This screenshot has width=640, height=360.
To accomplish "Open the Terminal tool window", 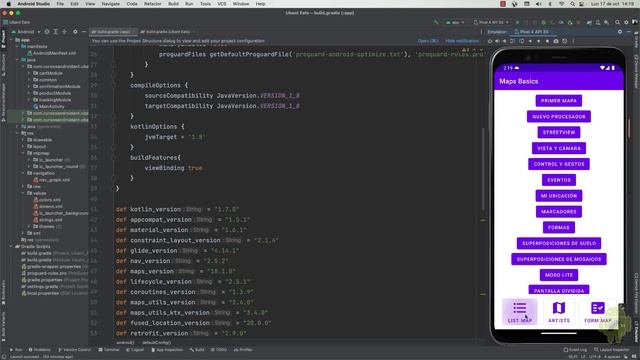I will (x=109, y=350).
